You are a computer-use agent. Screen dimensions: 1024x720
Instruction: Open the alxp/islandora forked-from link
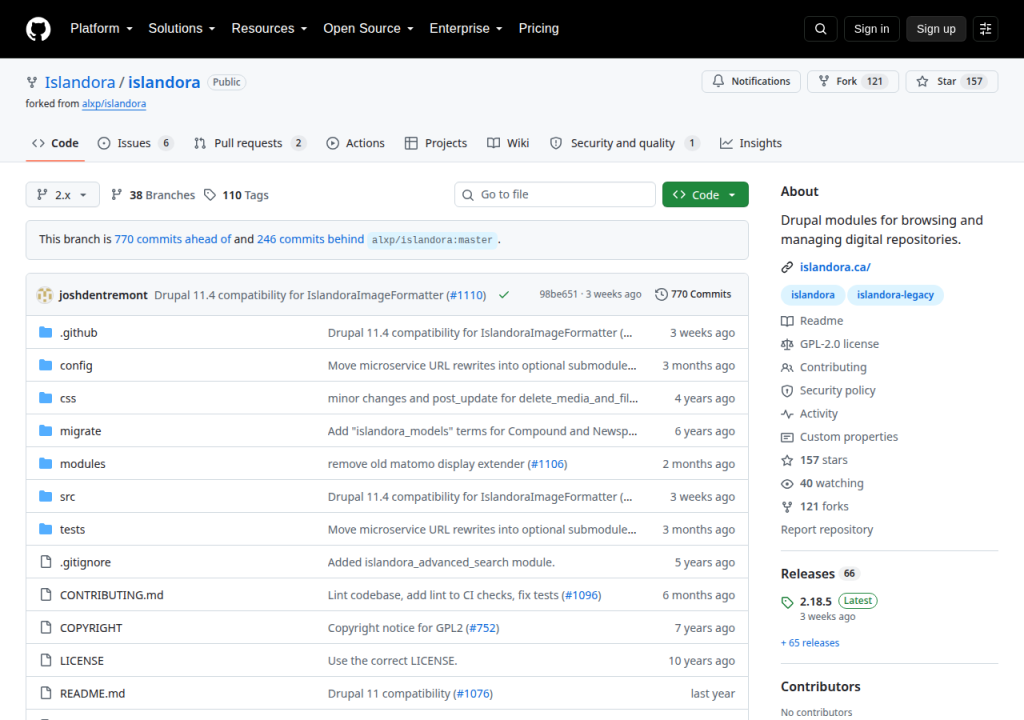point(114,103)
